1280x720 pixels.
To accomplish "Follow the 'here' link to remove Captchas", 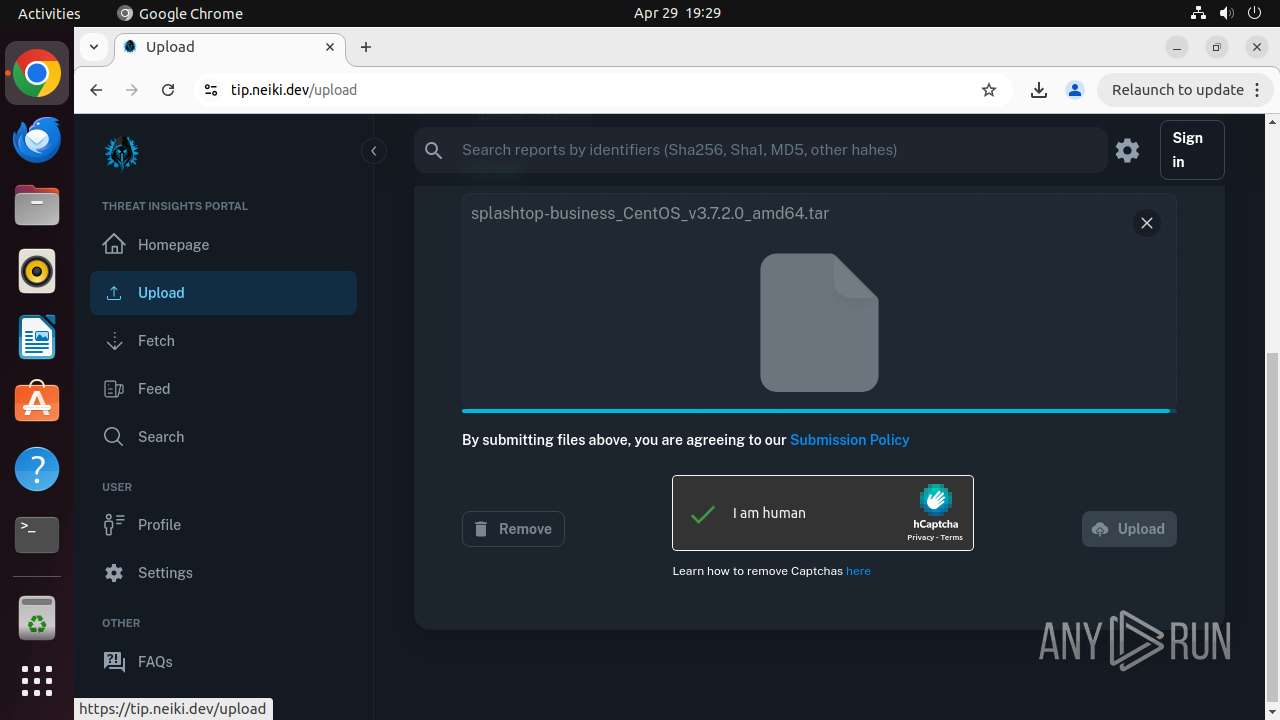I will point(858,571).
